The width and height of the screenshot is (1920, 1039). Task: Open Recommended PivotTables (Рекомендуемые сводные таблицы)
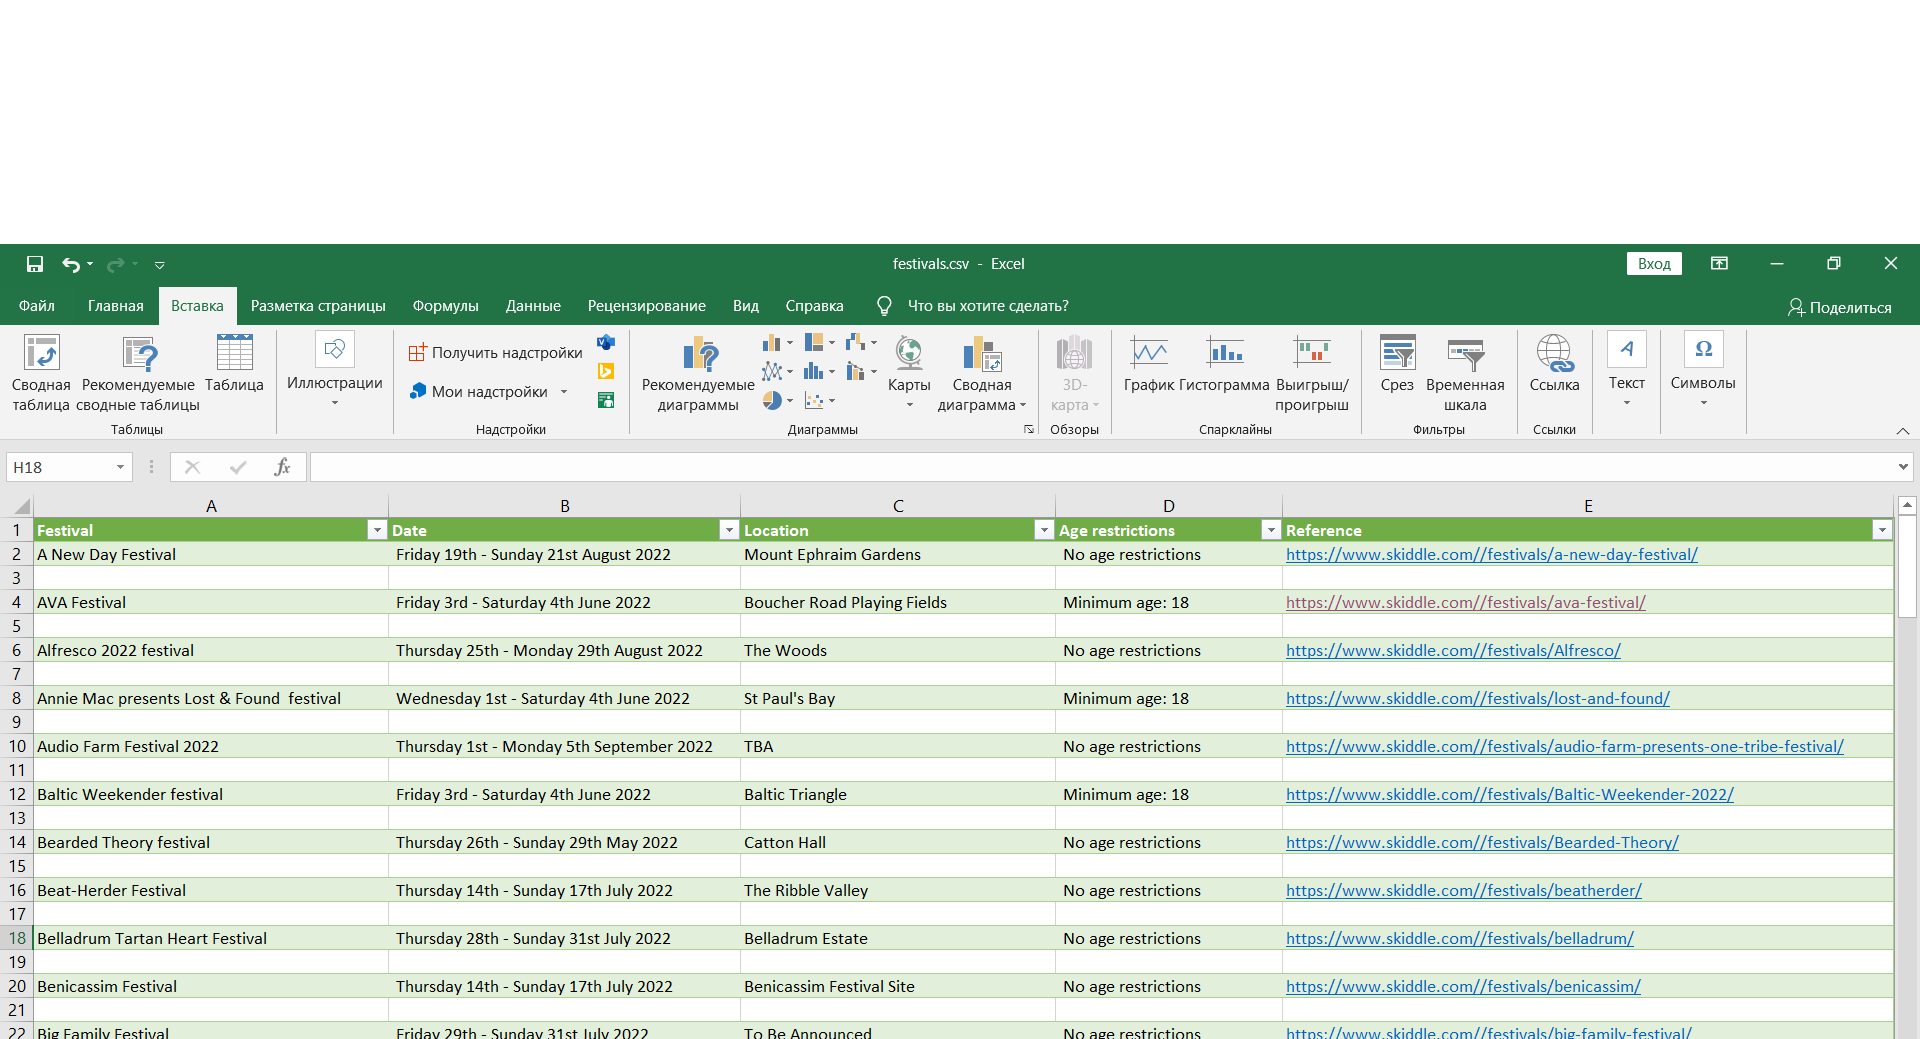pos(138,373)
